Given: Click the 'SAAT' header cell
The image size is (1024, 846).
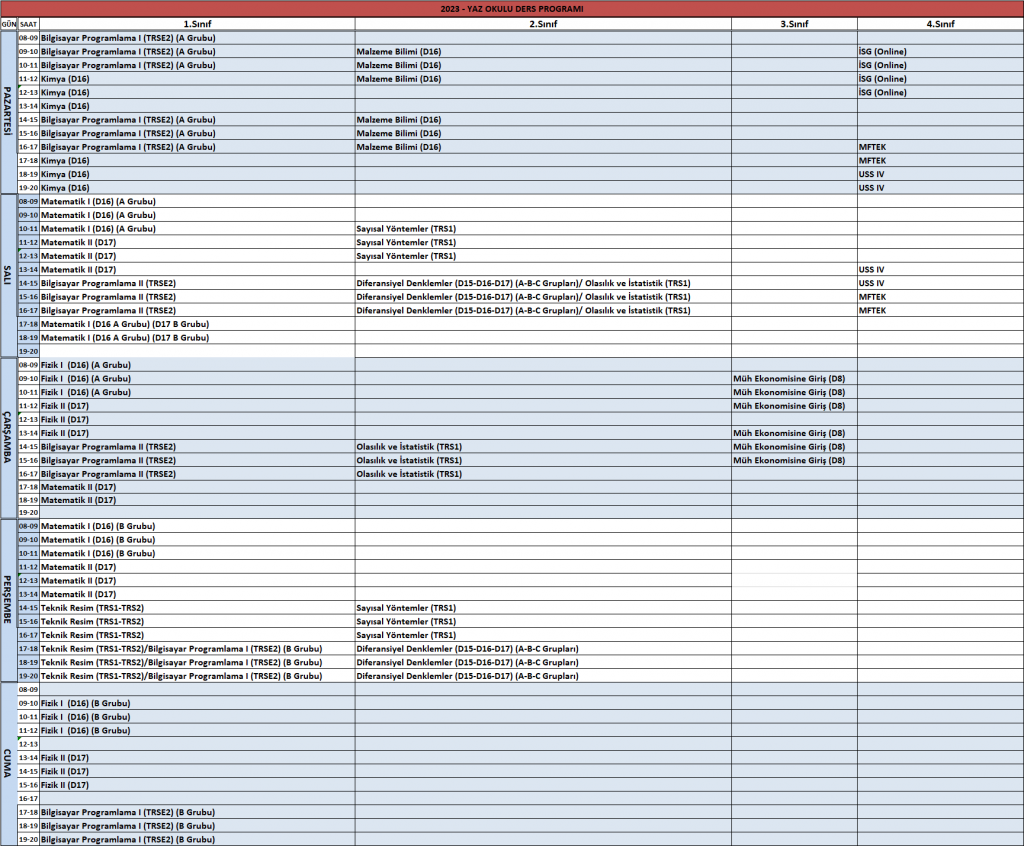Looking at the screenshot, I should [29, 23].
